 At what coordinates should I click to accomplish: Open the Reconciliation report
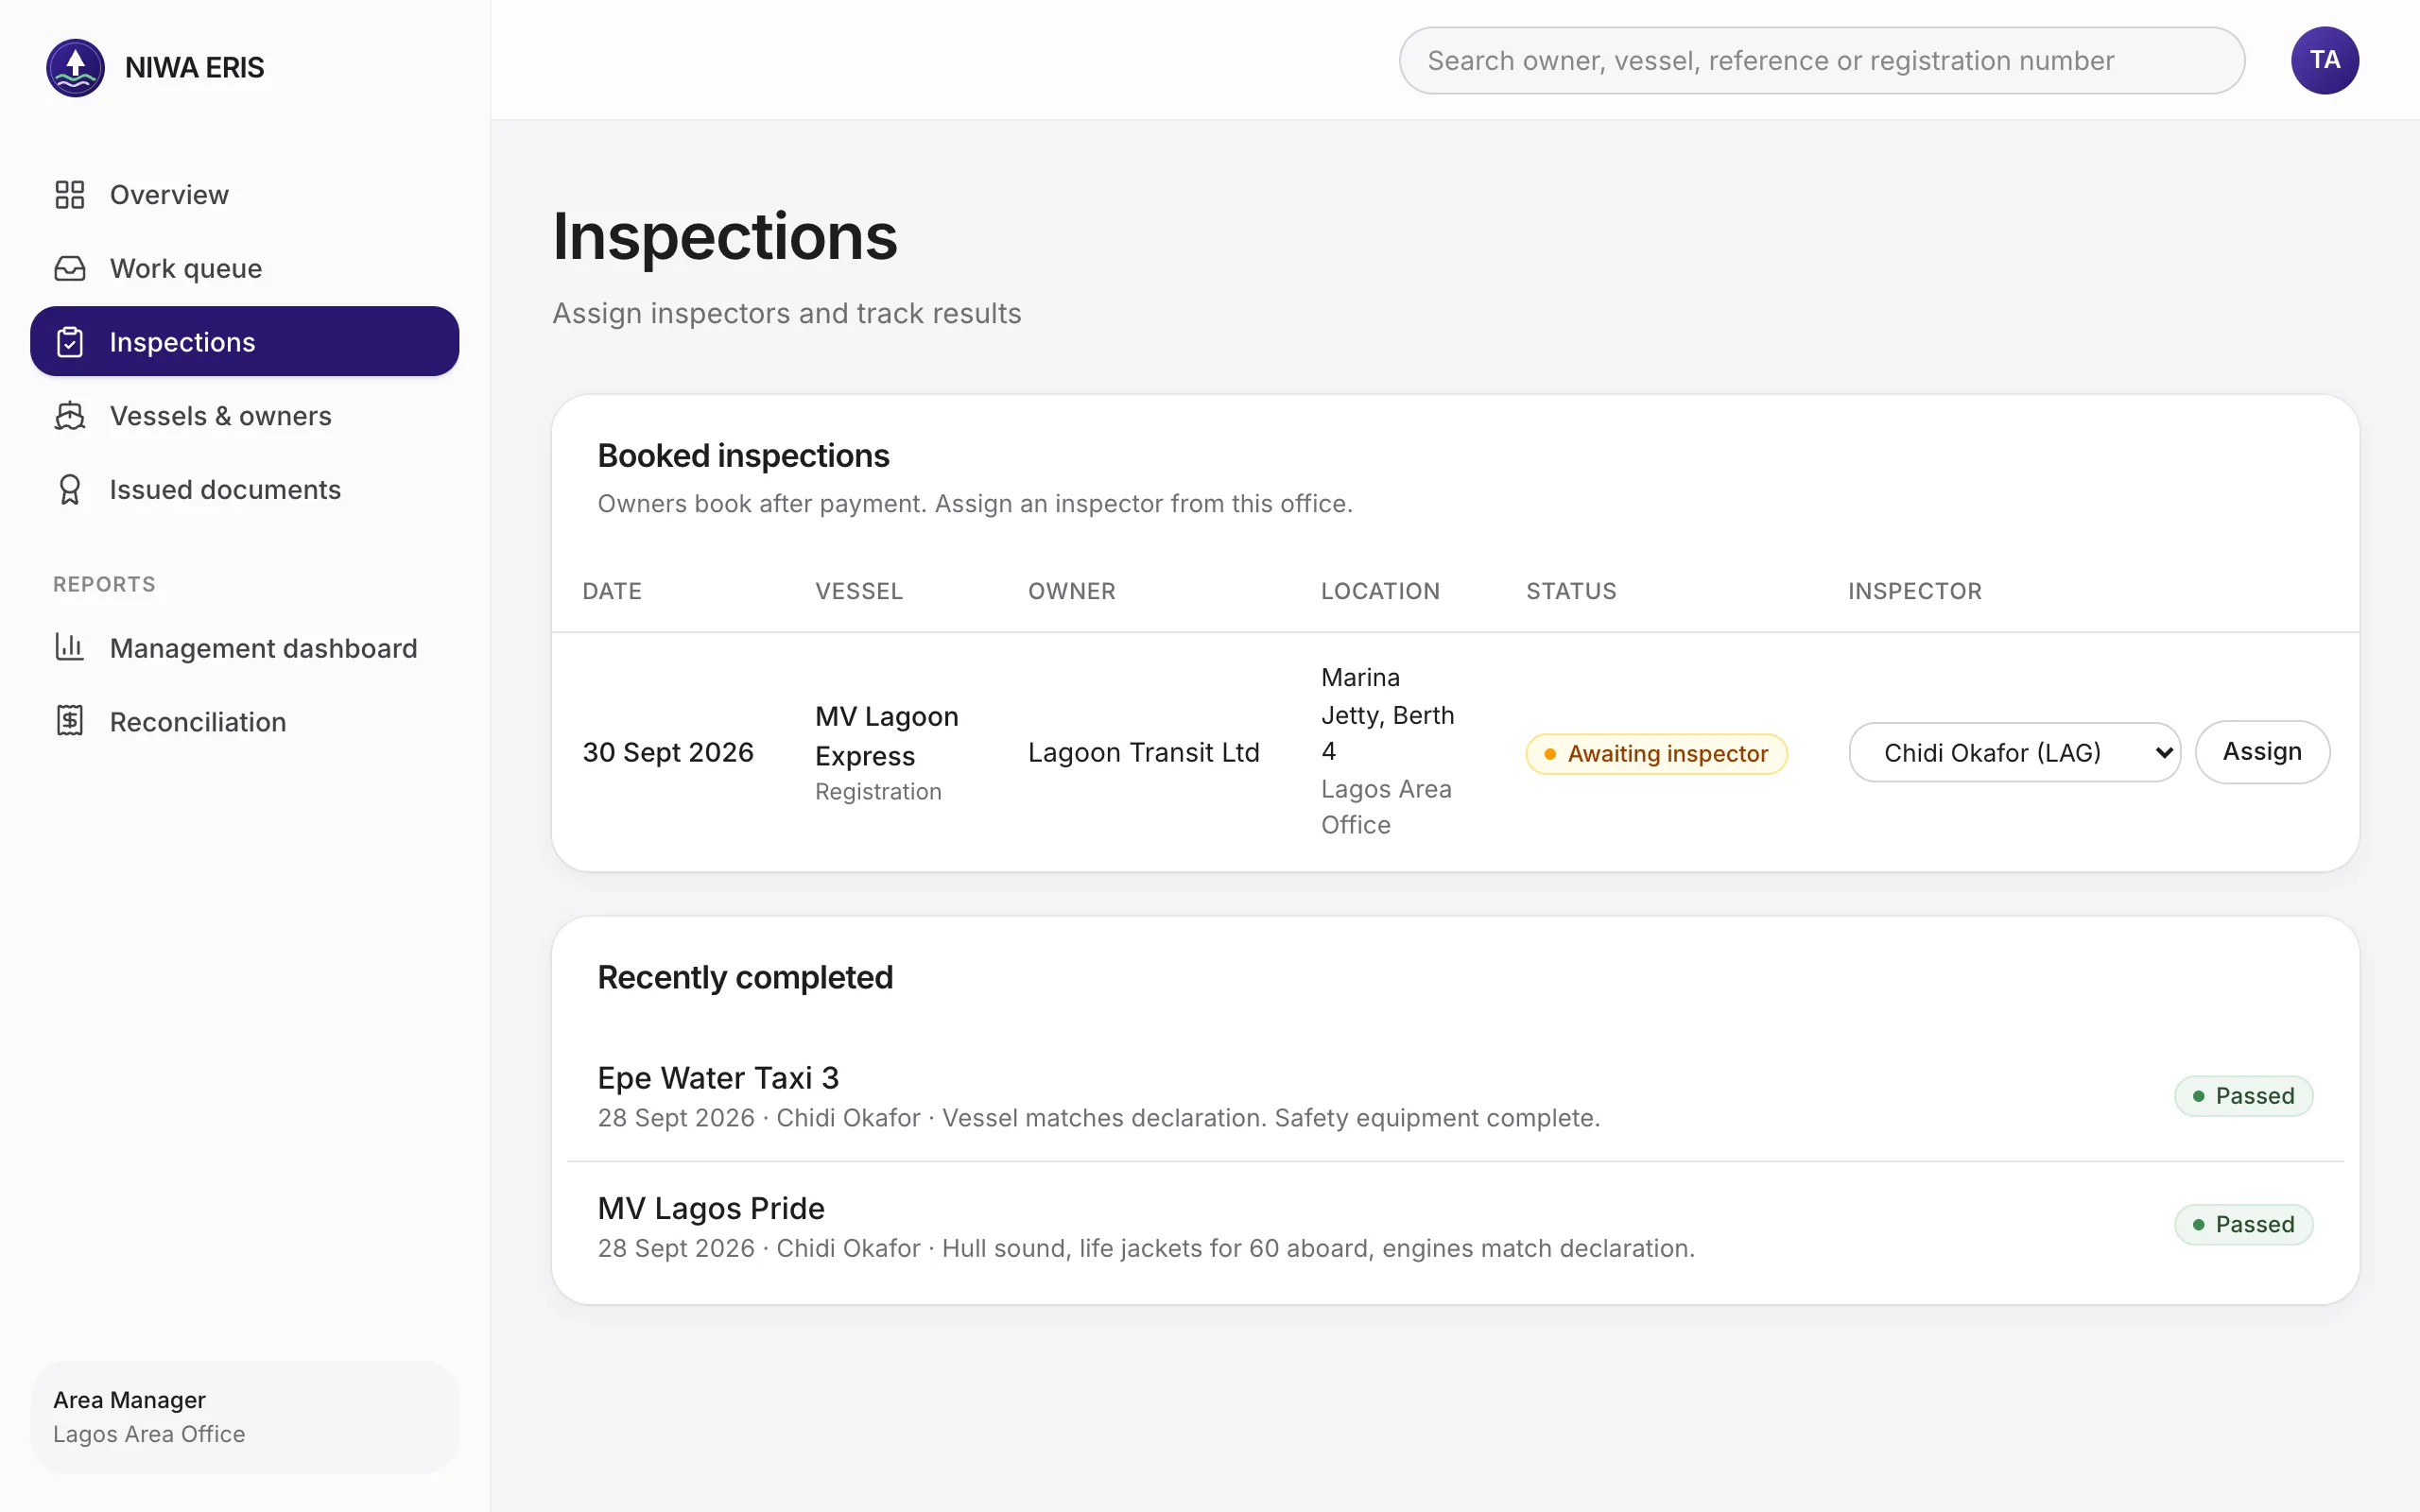click(x=244, y=722)
